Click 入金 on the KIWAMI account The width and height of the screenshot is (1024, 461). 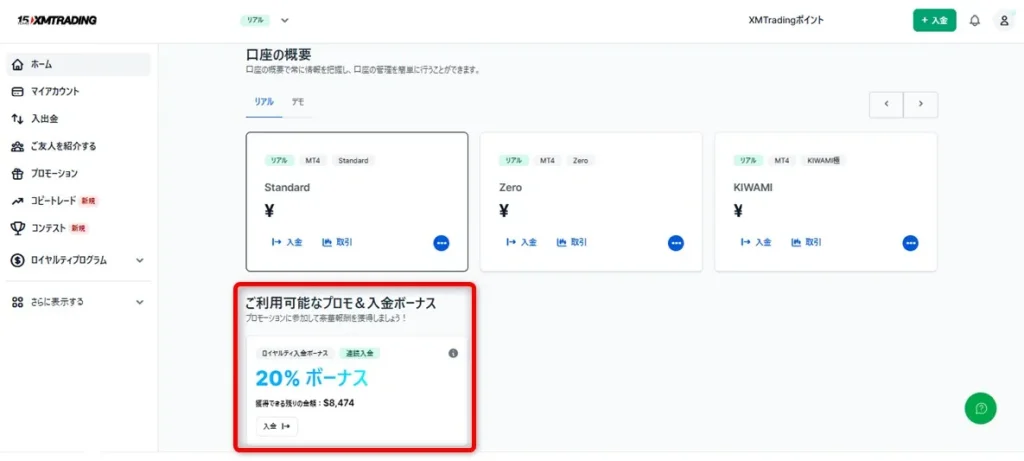756,242
